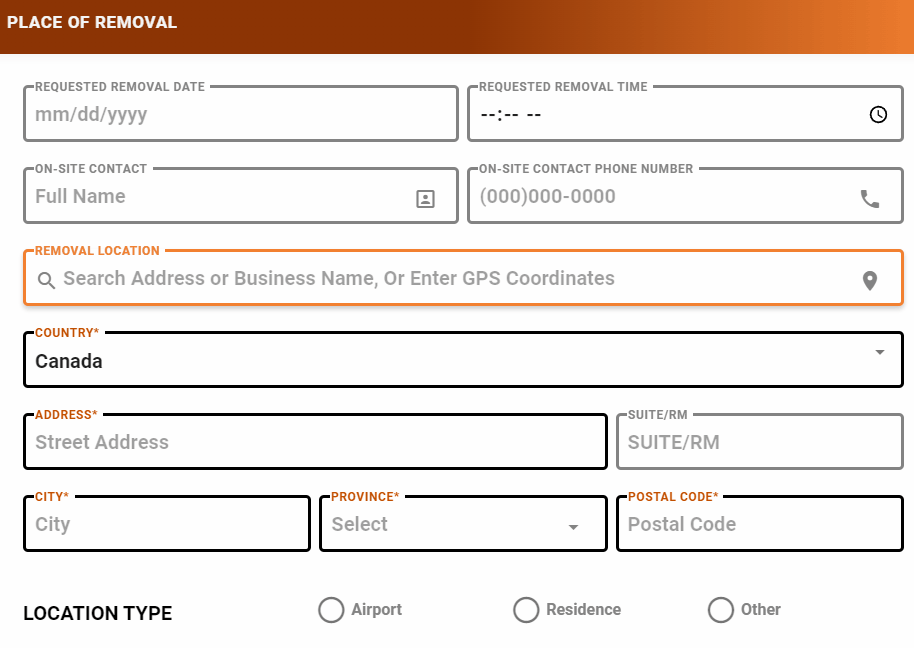Click the magnifier search icon in Removal Location

tap(46, 281)
